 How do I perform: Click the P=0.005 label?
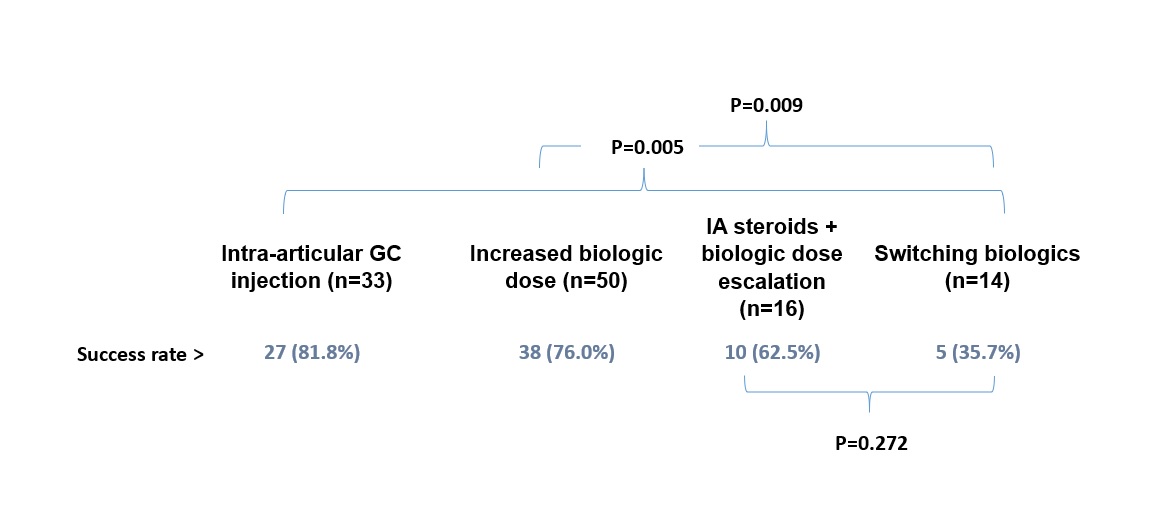pyautogui.click(x=647, y=147)
